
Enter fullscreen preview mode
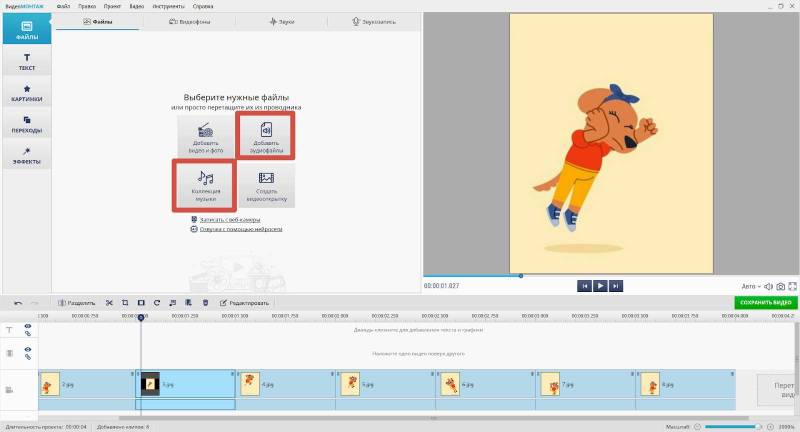tap(792, 287)
